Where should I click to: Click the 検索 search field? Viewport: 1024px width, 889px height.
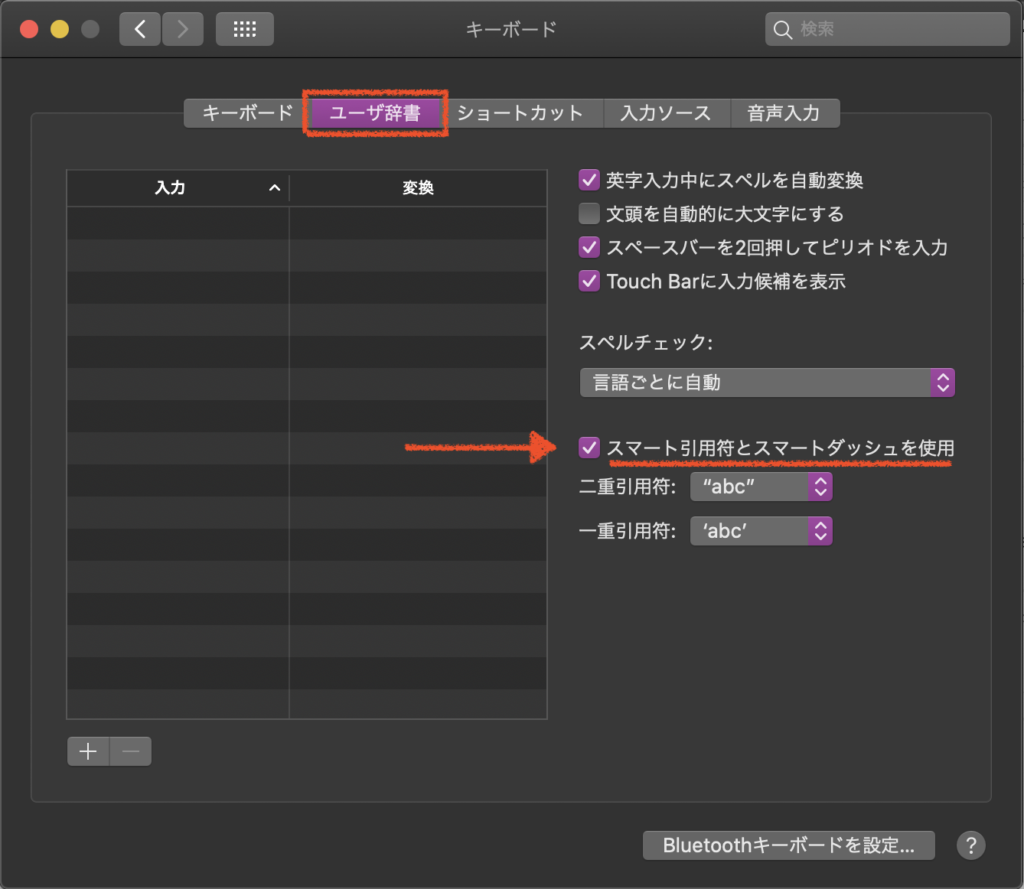click(888, 29)
